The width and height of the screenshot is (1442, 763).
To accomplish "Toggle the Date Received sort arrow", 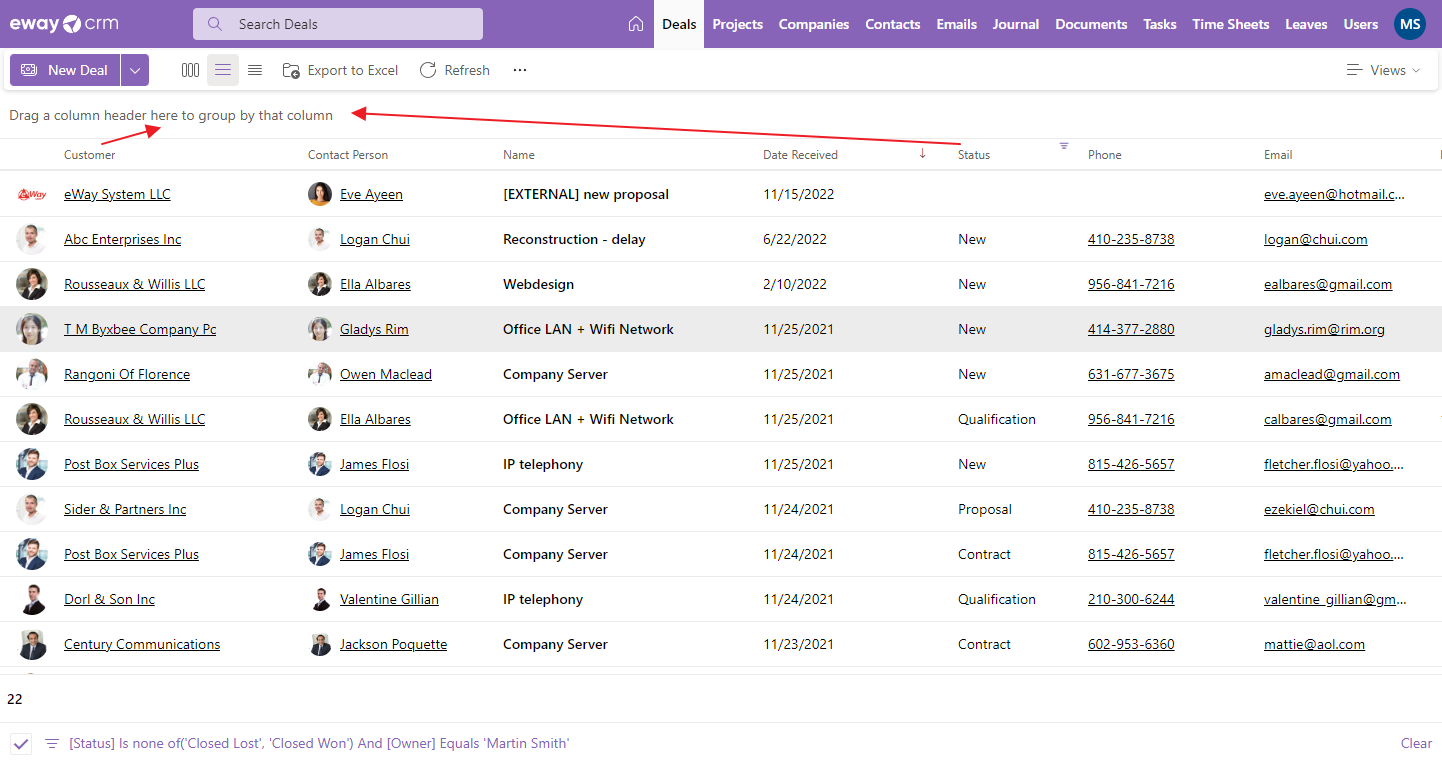I will coord(922,154).
